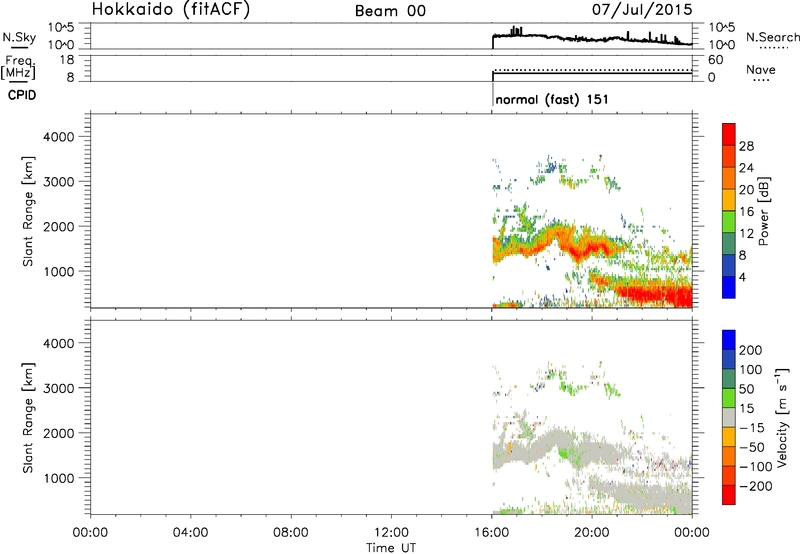800x554 pixels.
Task: Click the 'Time UT' axis label
Action: [391, 548]
